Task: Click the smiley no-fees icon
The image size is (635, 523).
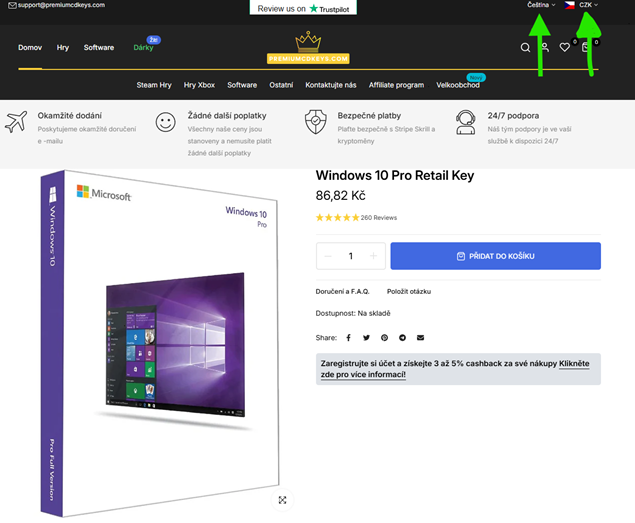Action: 166,122
